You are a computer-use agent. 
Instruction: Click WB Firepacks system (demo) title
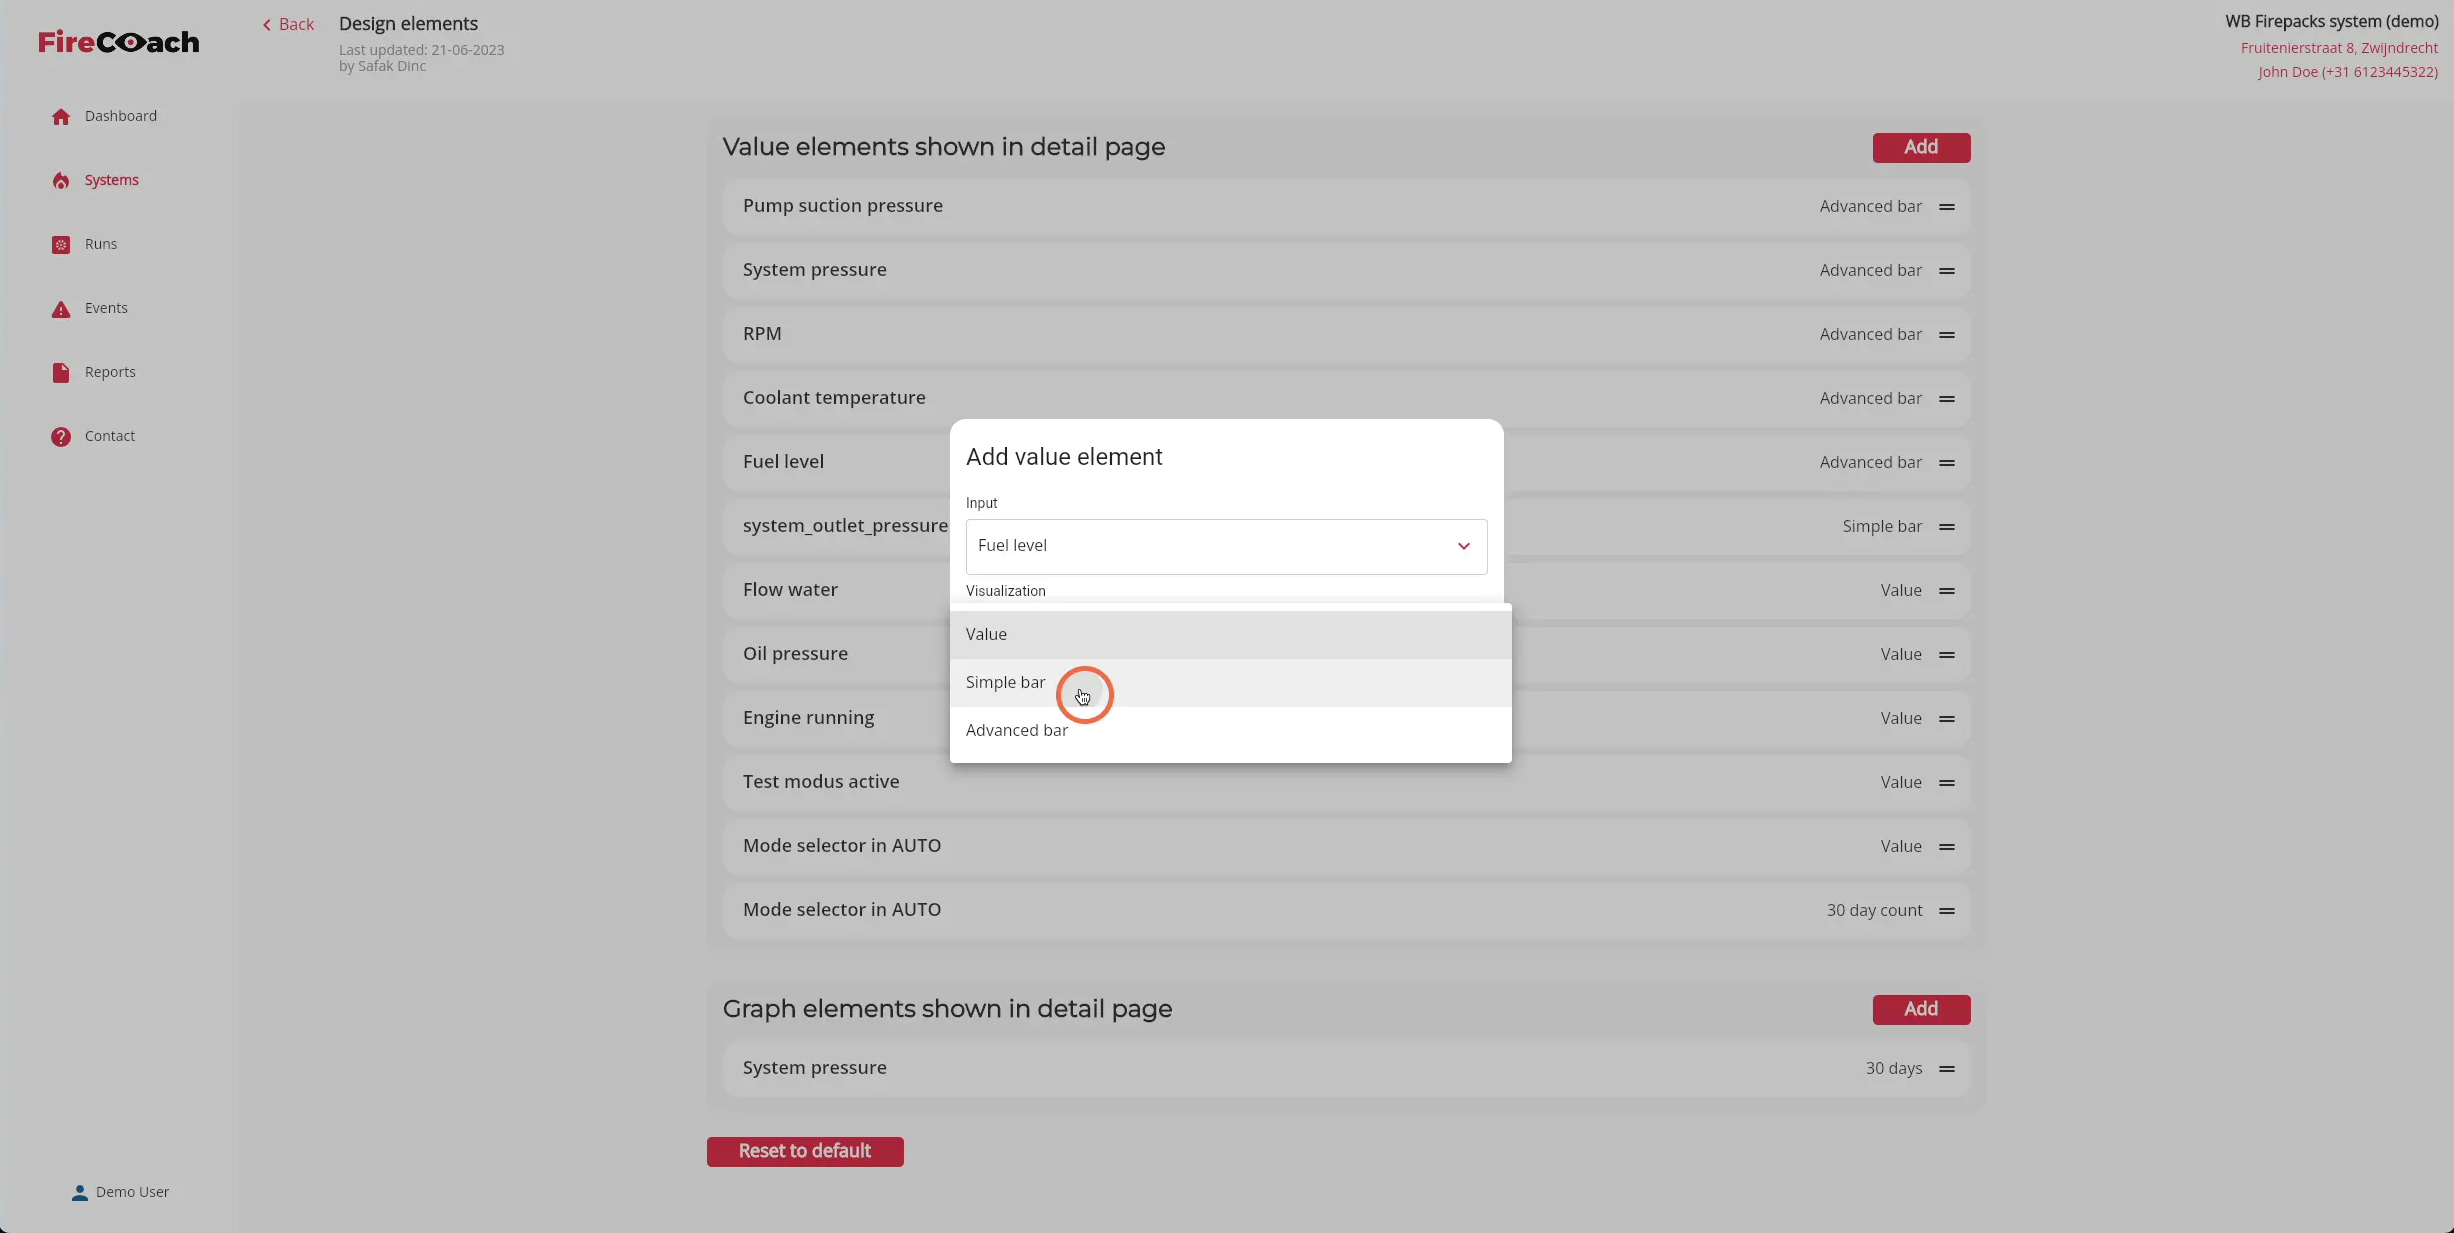coord(2332,22)
